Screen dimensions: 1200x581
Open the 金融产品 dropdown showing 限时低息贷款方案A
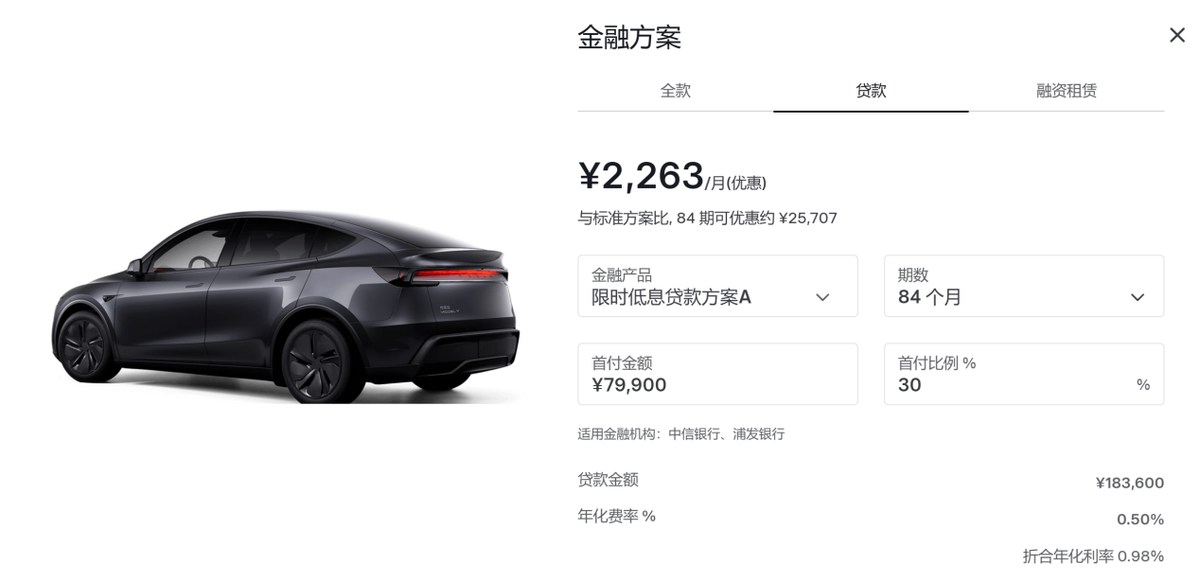[x=718, y=286]
